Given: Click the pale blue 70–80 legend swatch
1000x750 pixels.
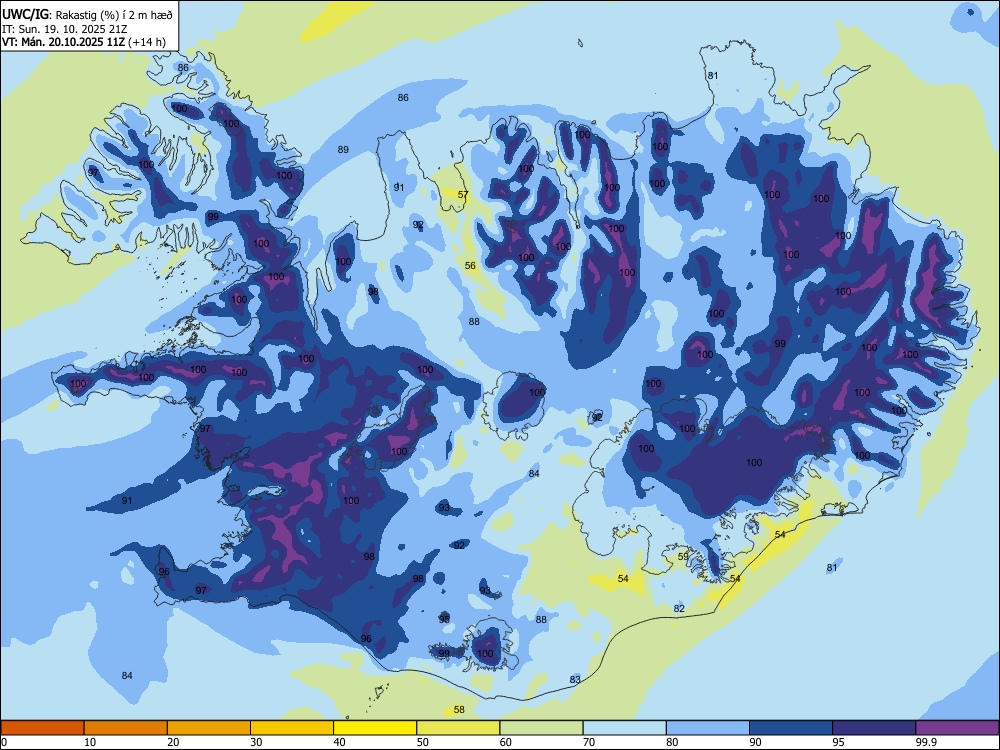Looking at the screenshot, I should [x=624, y=728].
